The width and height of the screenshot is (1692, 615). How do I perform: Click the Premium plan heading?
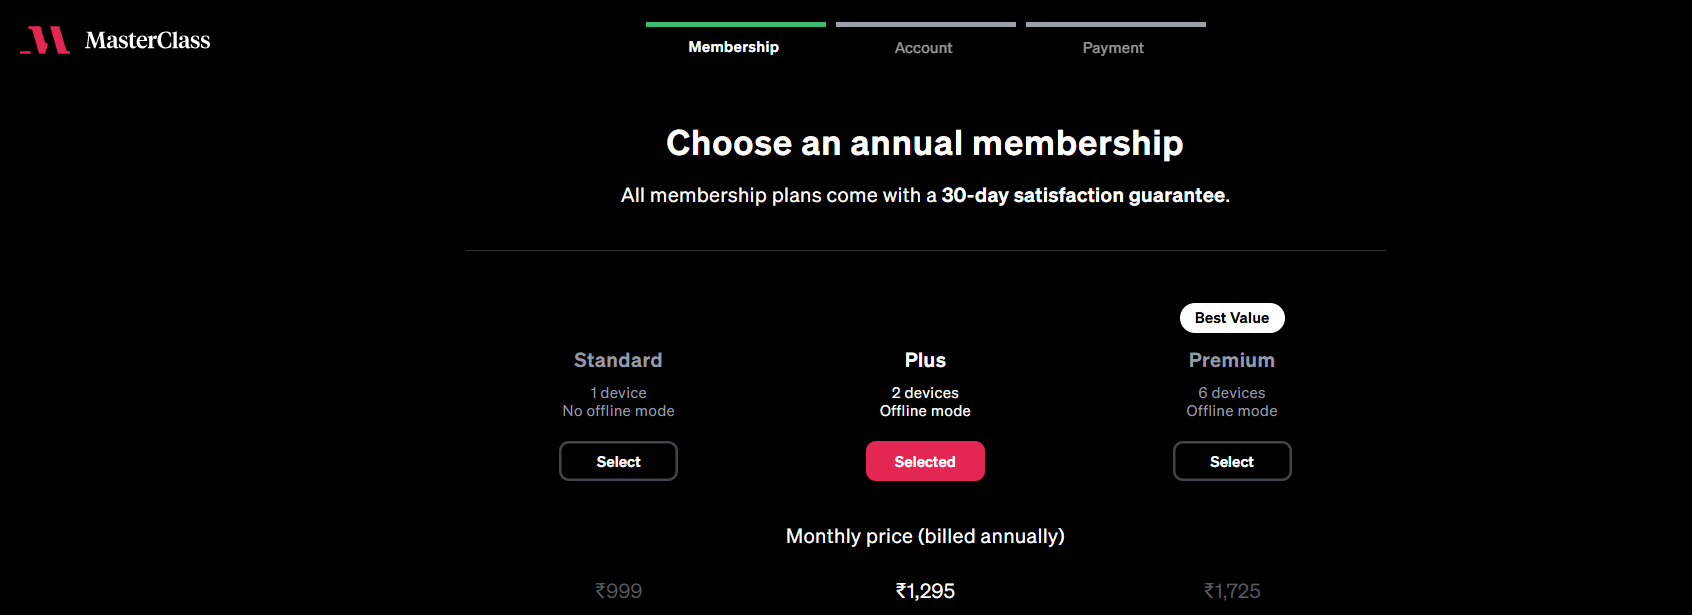click(x=1231, y=360)
